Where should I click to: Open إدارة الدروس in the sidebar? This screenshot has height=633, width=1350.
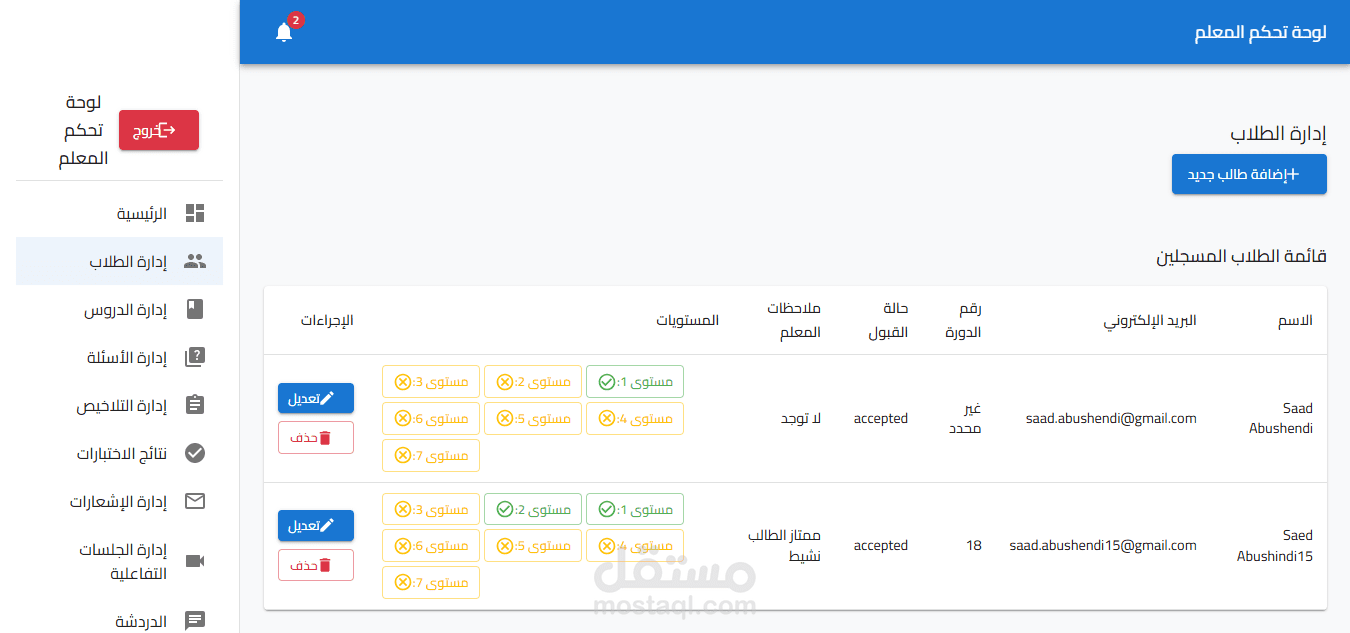point(119,309)
